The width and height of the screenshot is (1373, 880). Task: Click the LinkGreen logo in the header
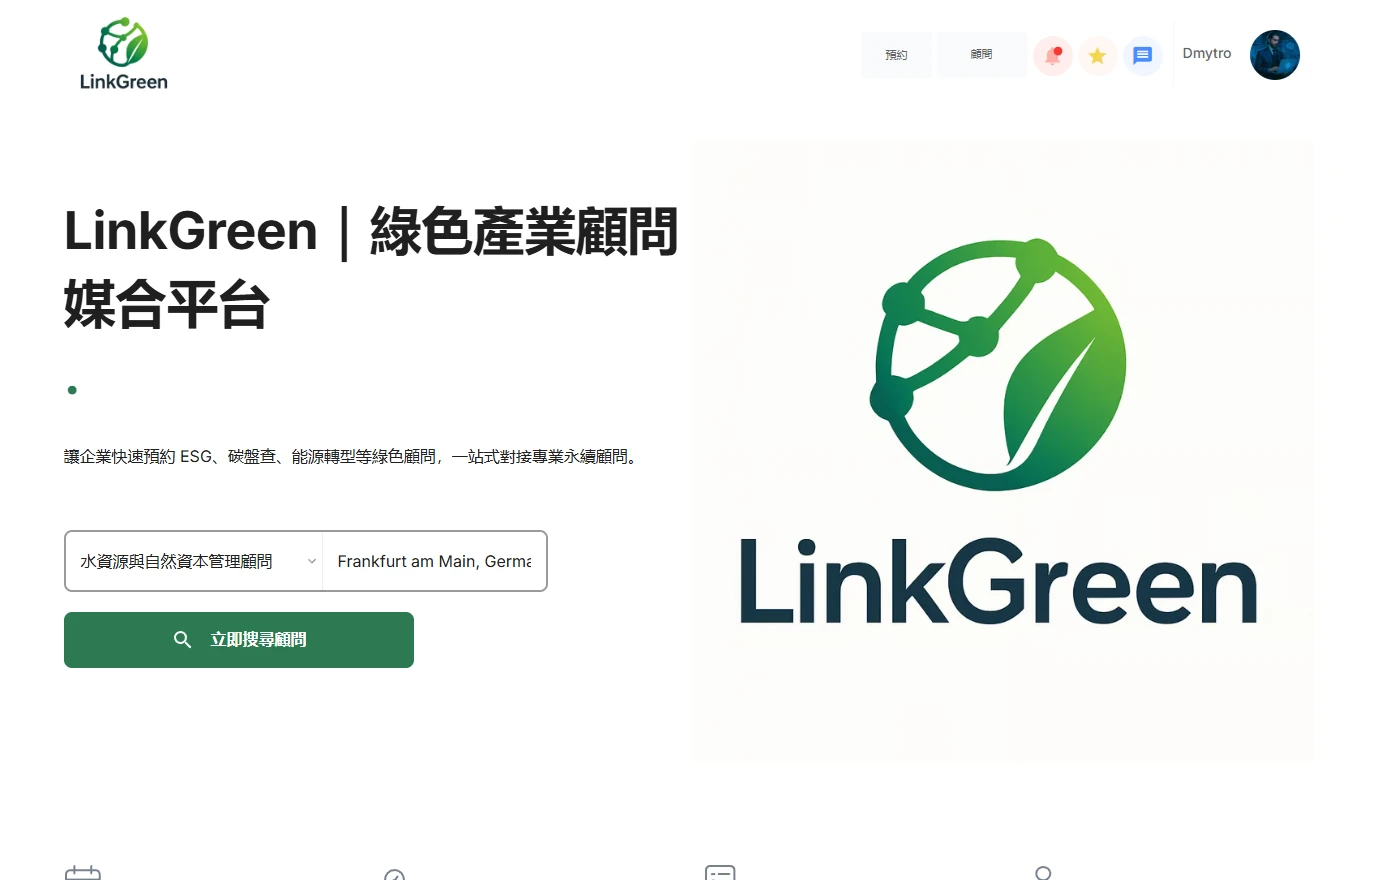124,54
